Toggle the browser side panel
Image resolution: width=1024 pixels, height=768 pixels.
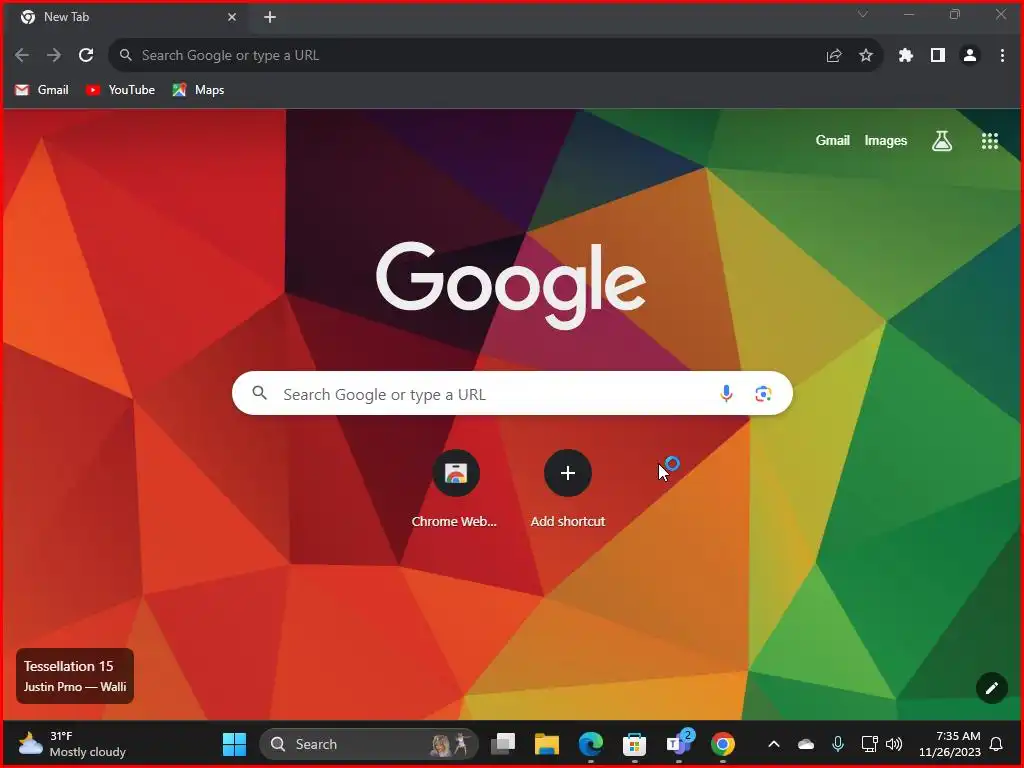938,56
